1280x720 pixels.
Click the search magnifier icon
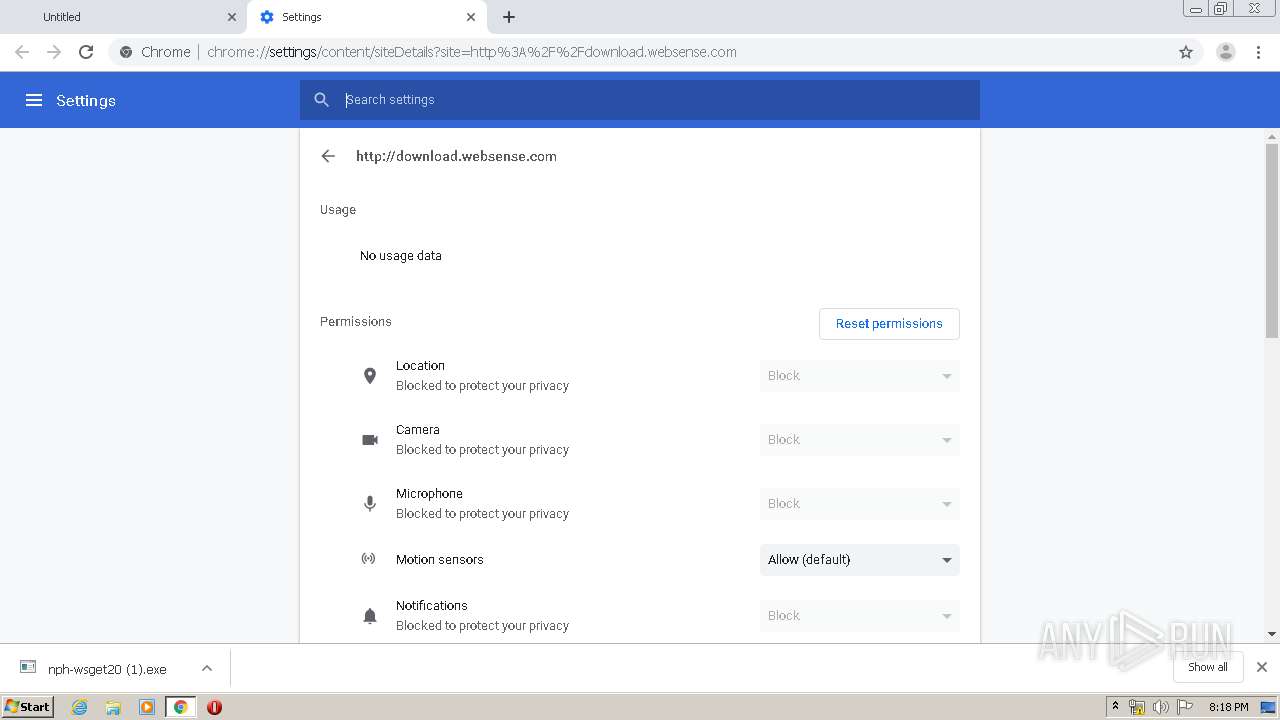point(321,100)
